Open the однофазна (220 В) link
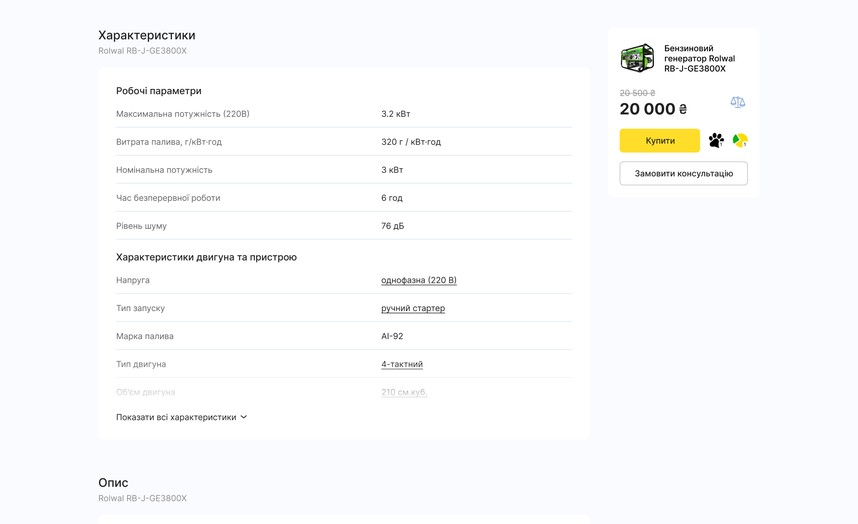Image resolution: width=858 pixels, height=524 pixels. [419, 280]
